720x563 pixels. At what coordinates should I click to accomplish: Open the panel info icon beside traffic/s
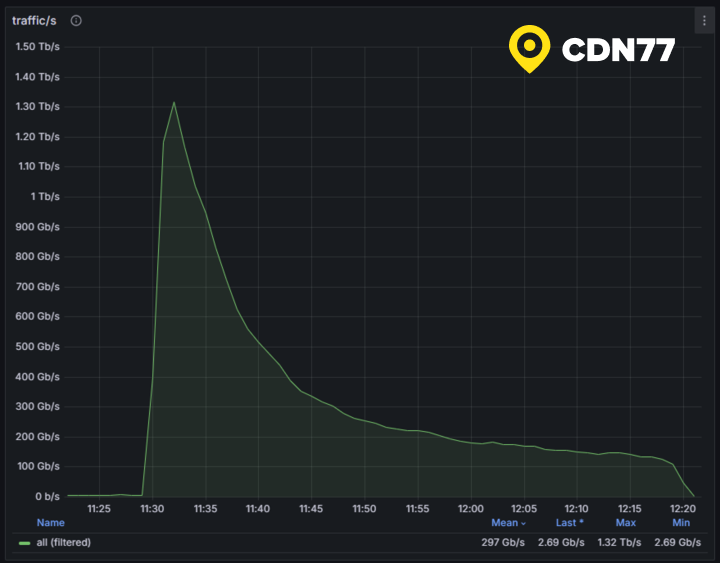click(76, 21)
